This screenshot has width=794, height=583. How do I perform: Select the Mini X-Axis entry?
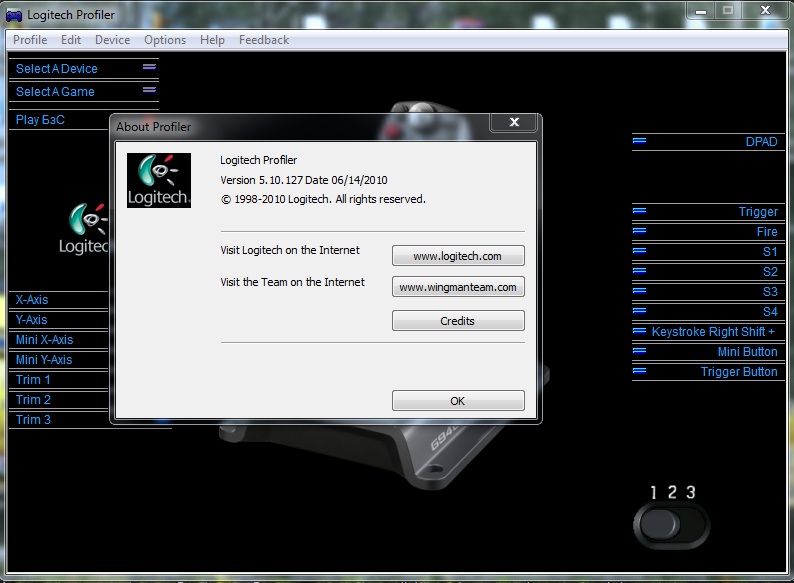click(x=45, y=340)
